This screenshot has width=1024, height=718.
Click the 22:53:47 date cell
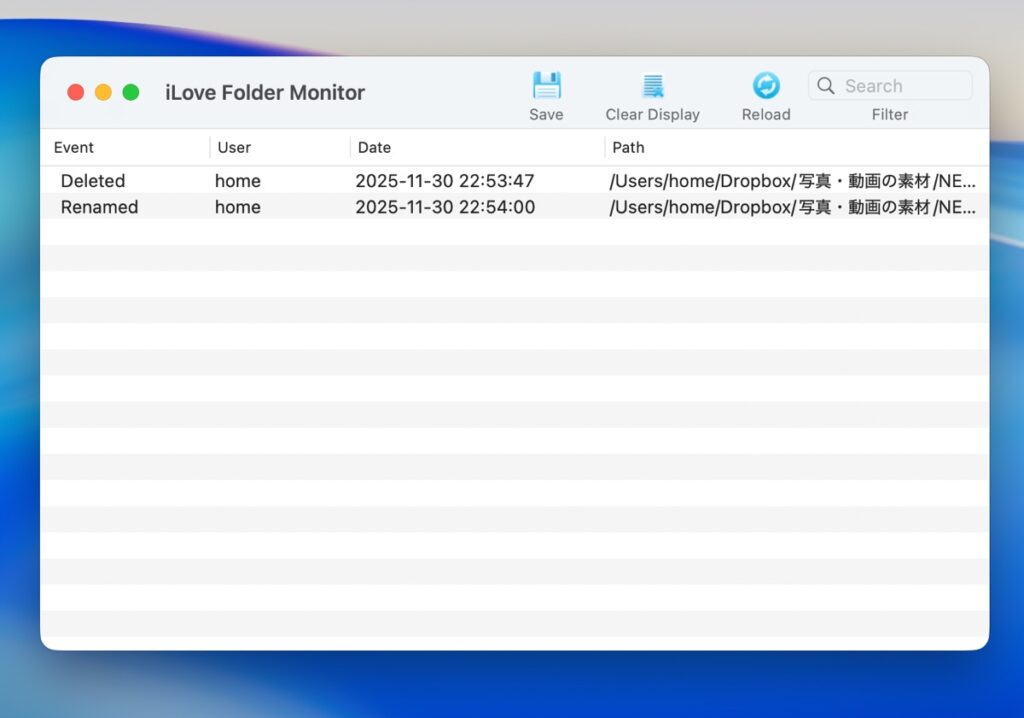tap(445, 181)
